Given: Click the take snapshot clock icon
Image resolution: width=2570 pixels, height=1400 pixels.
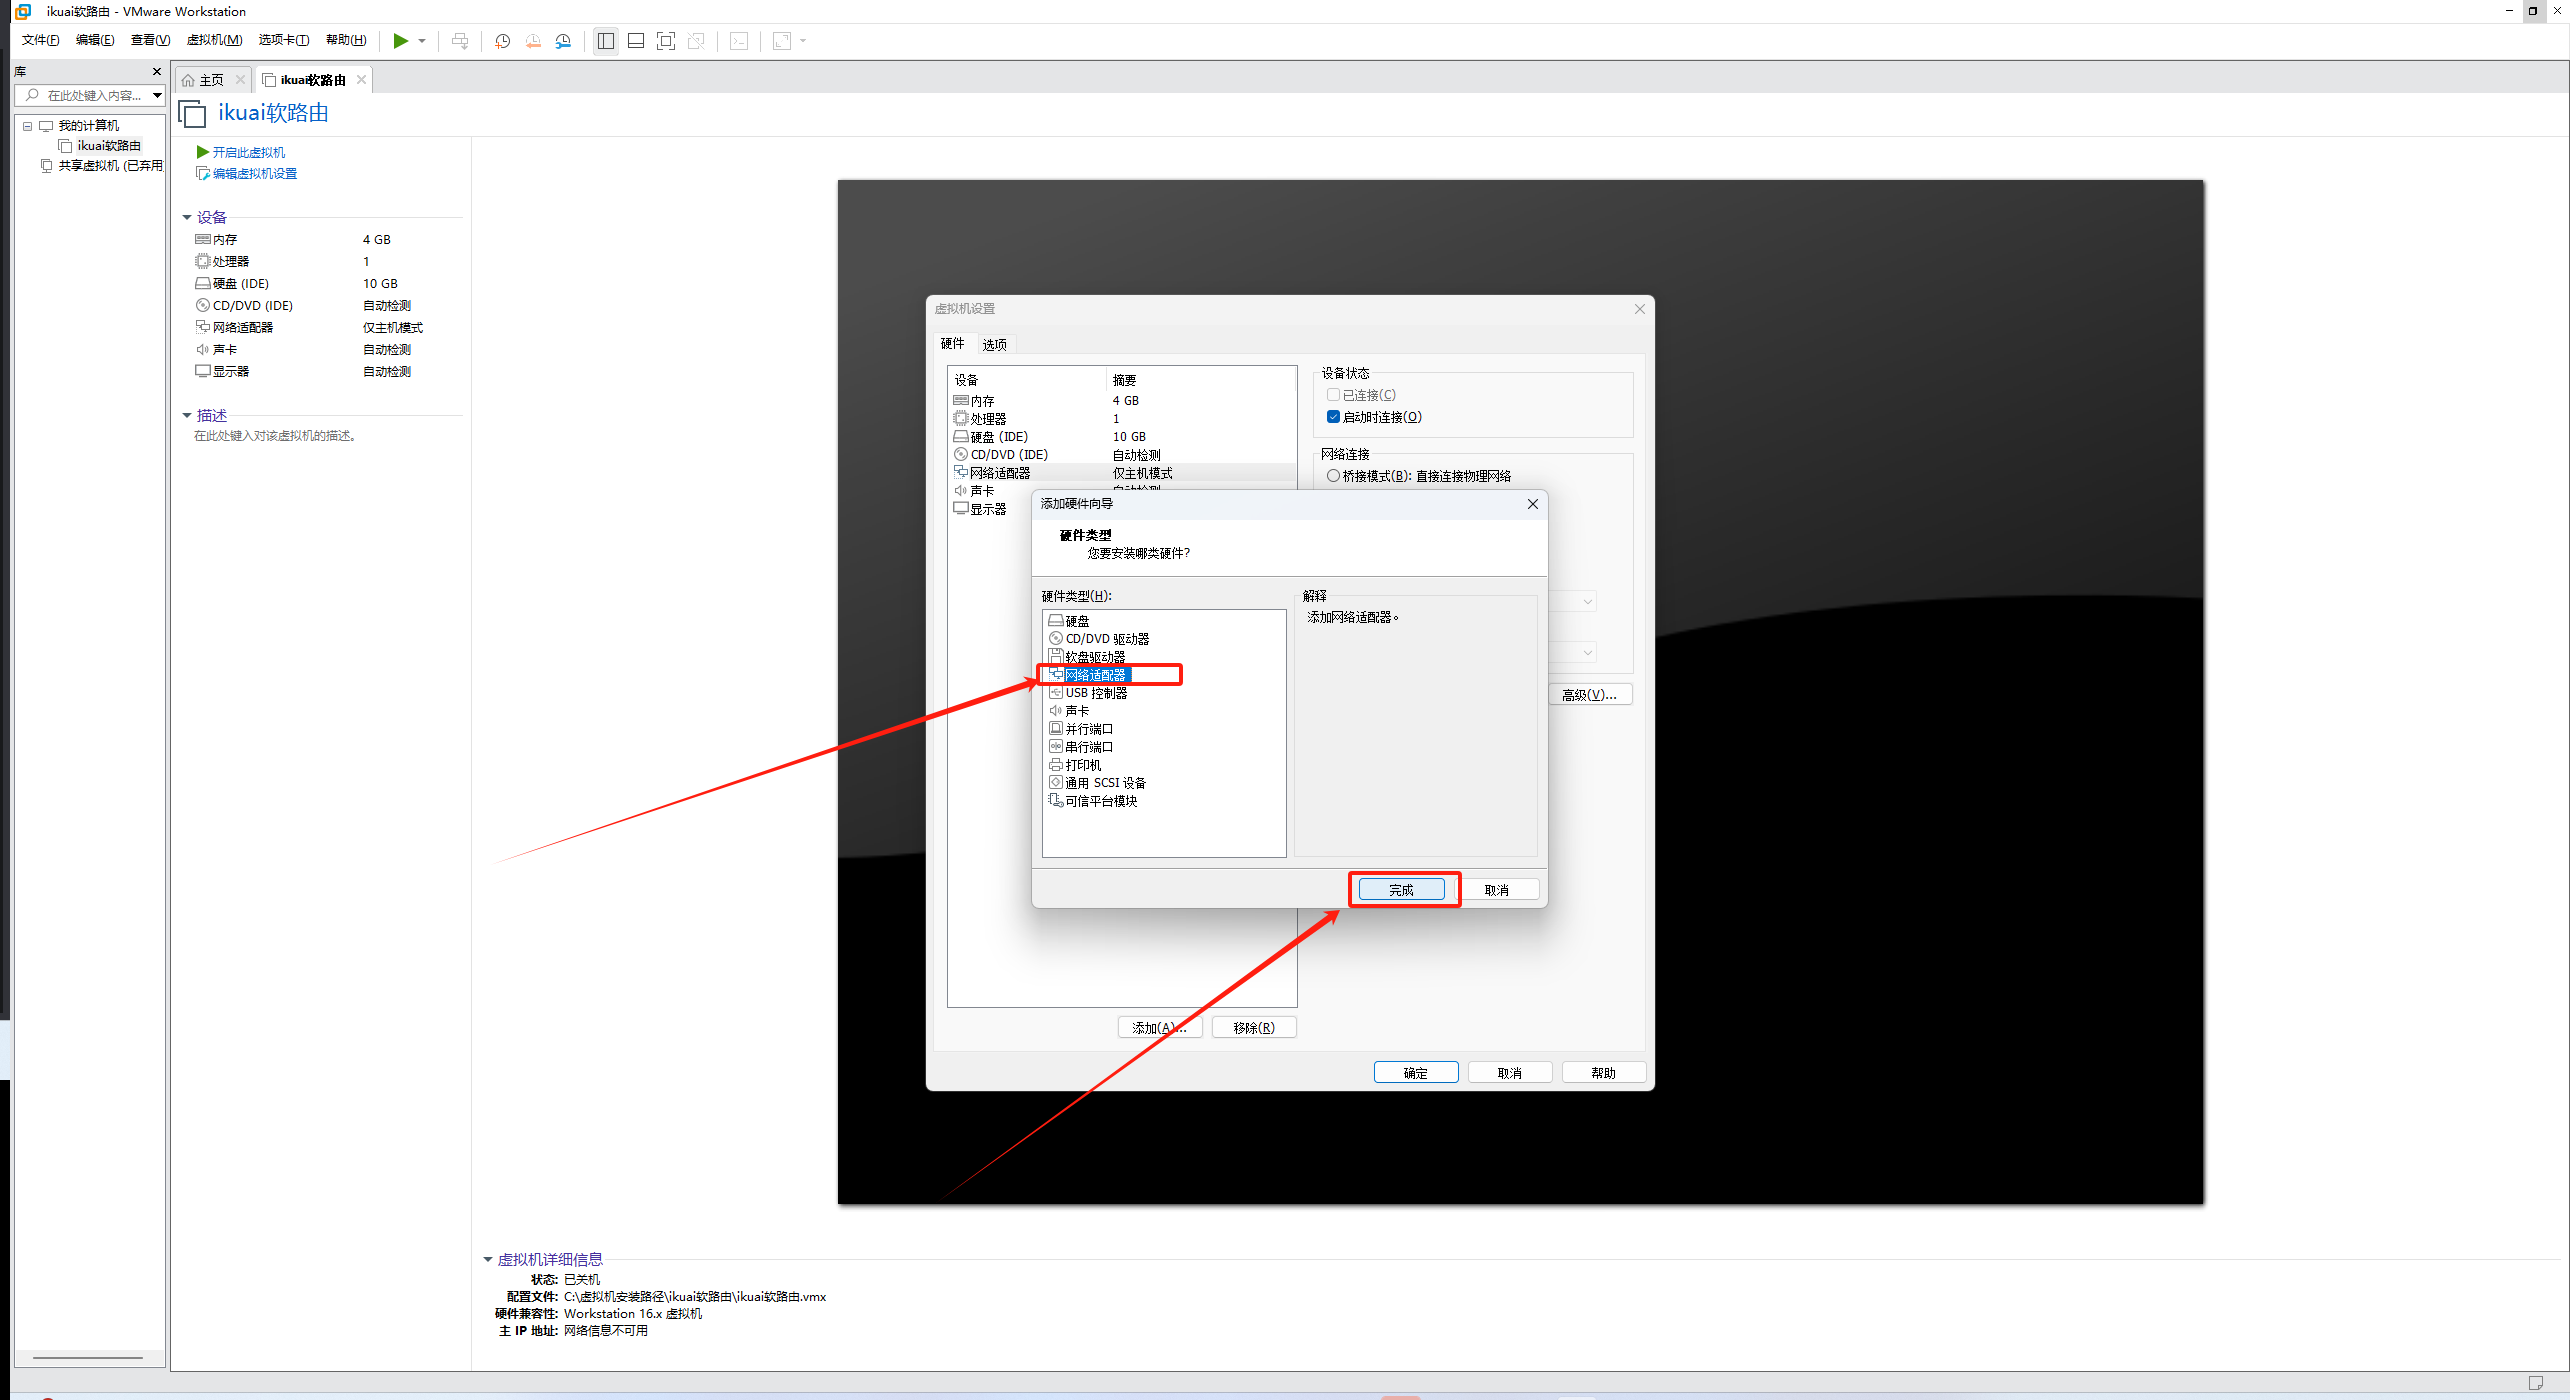Looking at the screenshot, I should point(503,41).
